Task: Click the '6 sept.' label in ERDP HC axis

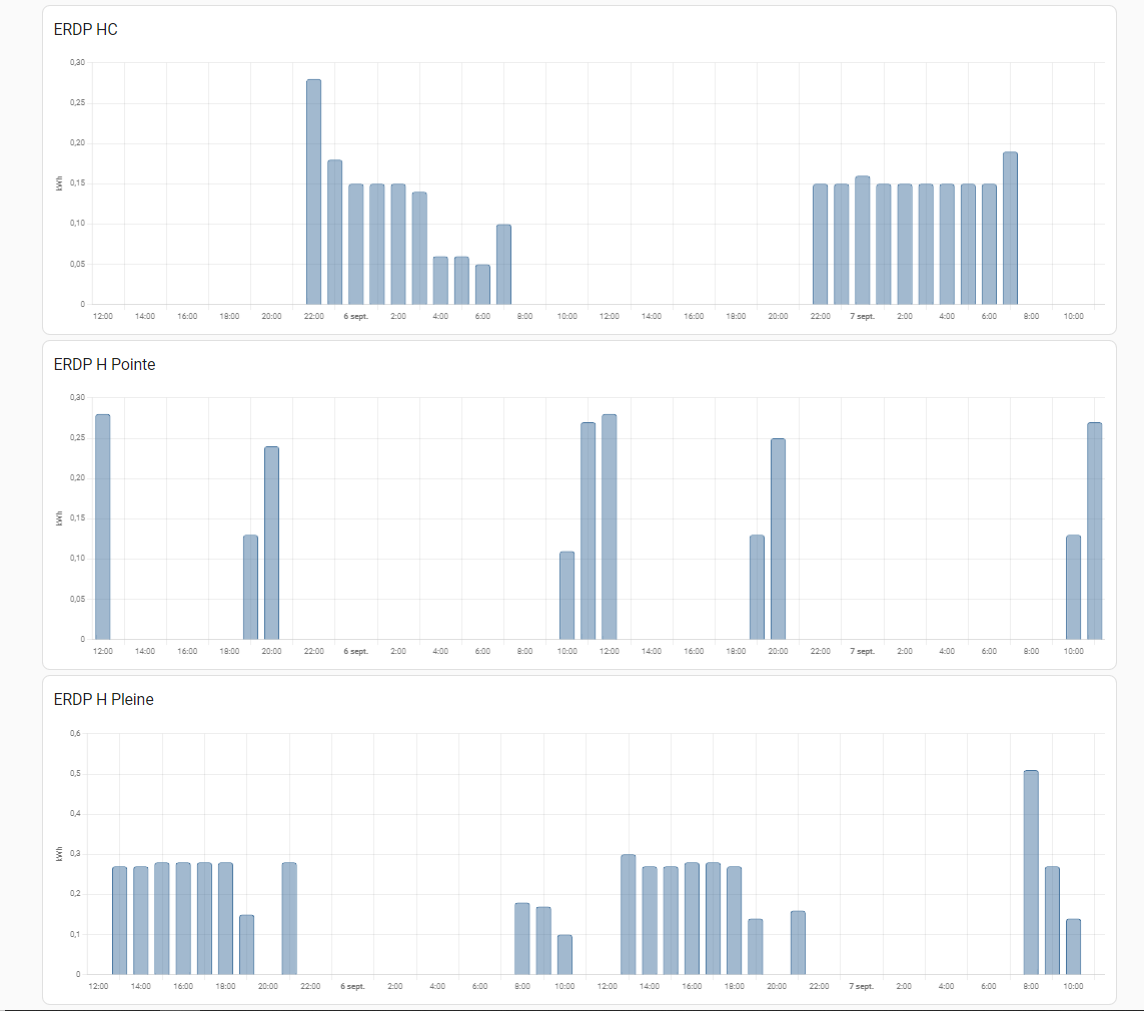Action: pyautogui.click(x=355, y=316)
